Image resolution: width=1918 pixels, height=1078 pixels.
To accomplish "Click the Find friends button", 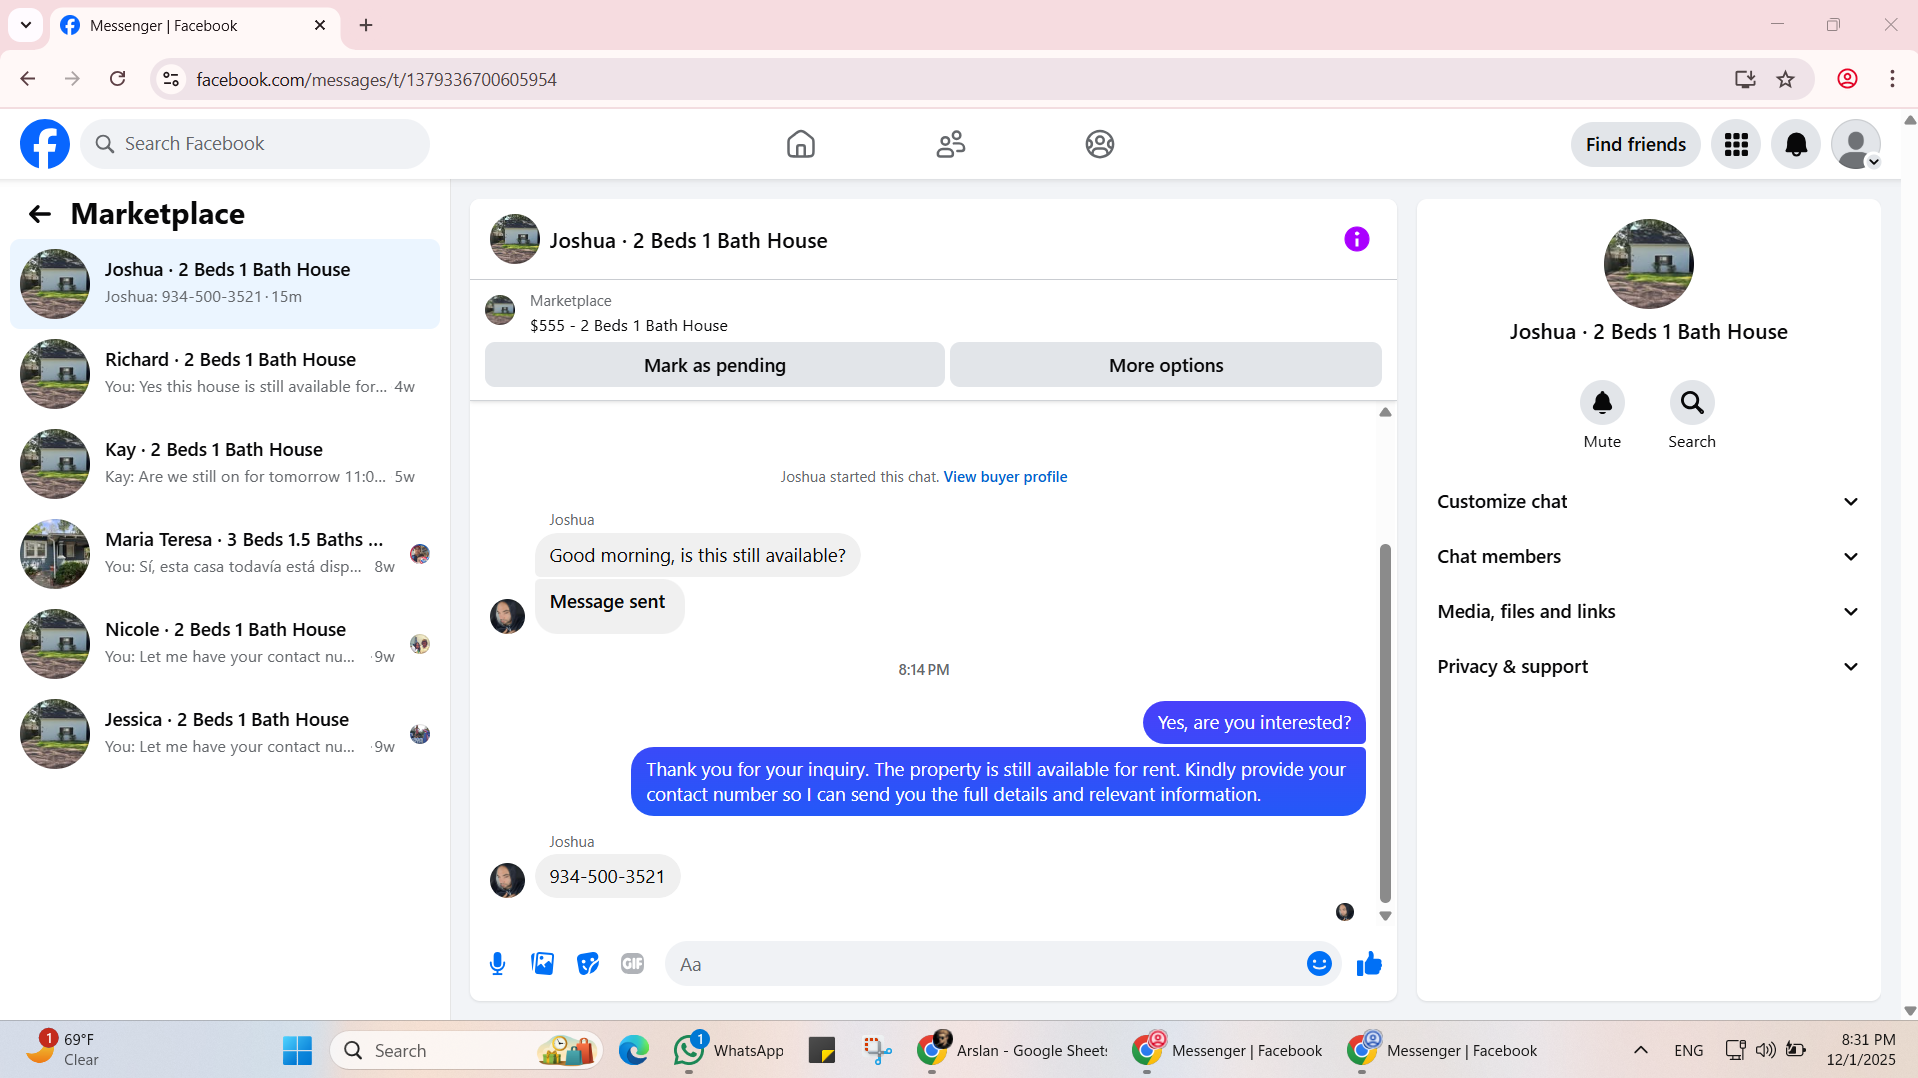I will point(1636,145).
